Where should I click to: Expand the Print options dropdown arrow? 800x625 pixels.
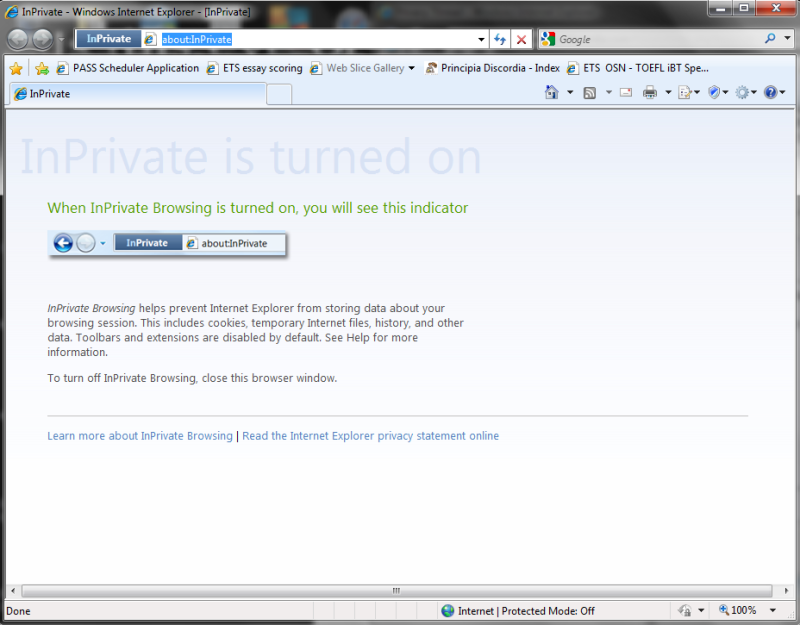668,92
